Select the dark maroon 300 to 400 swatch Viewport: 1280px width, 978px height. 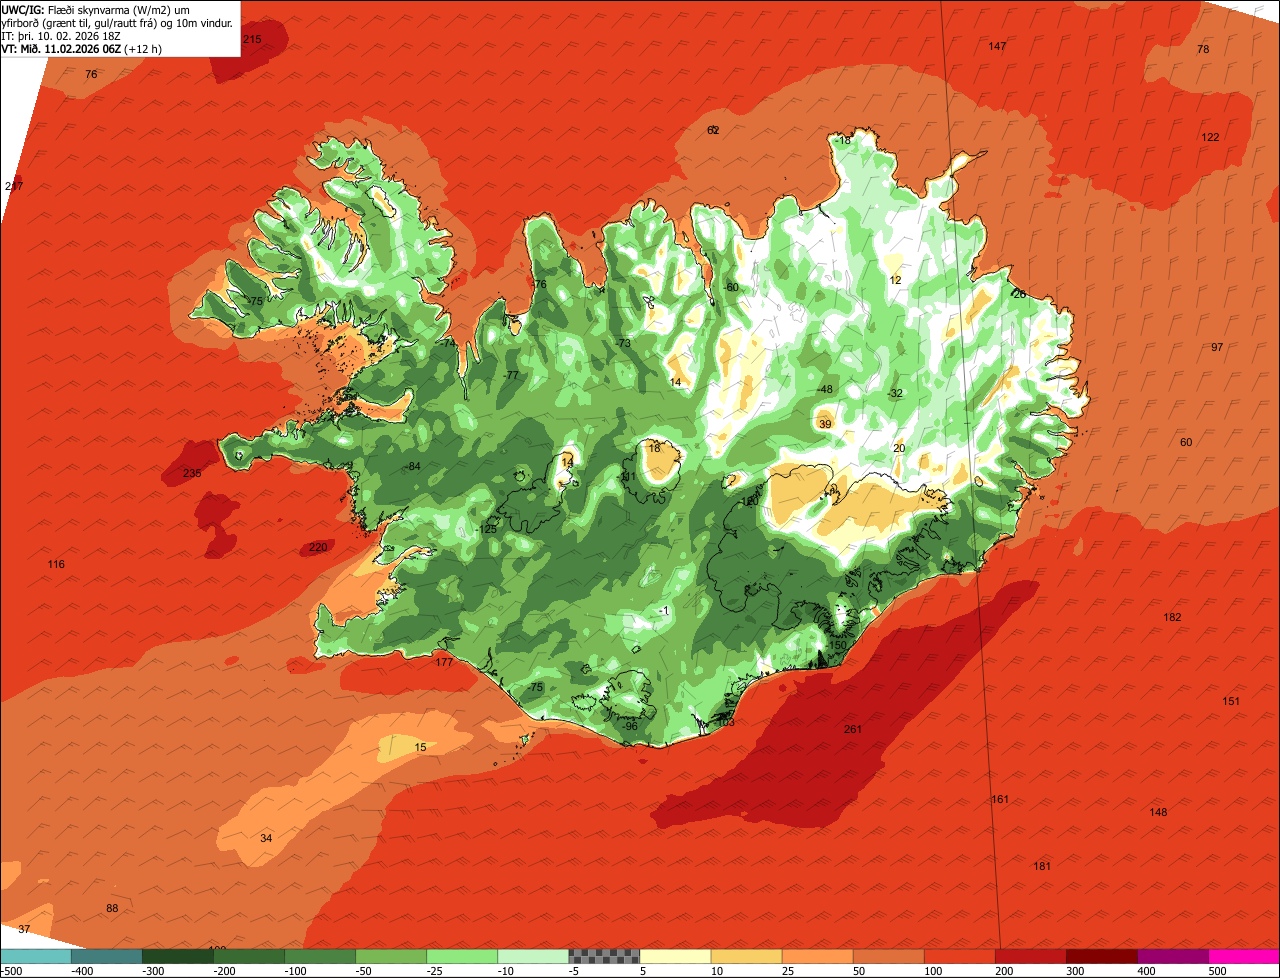[1102, 956]
